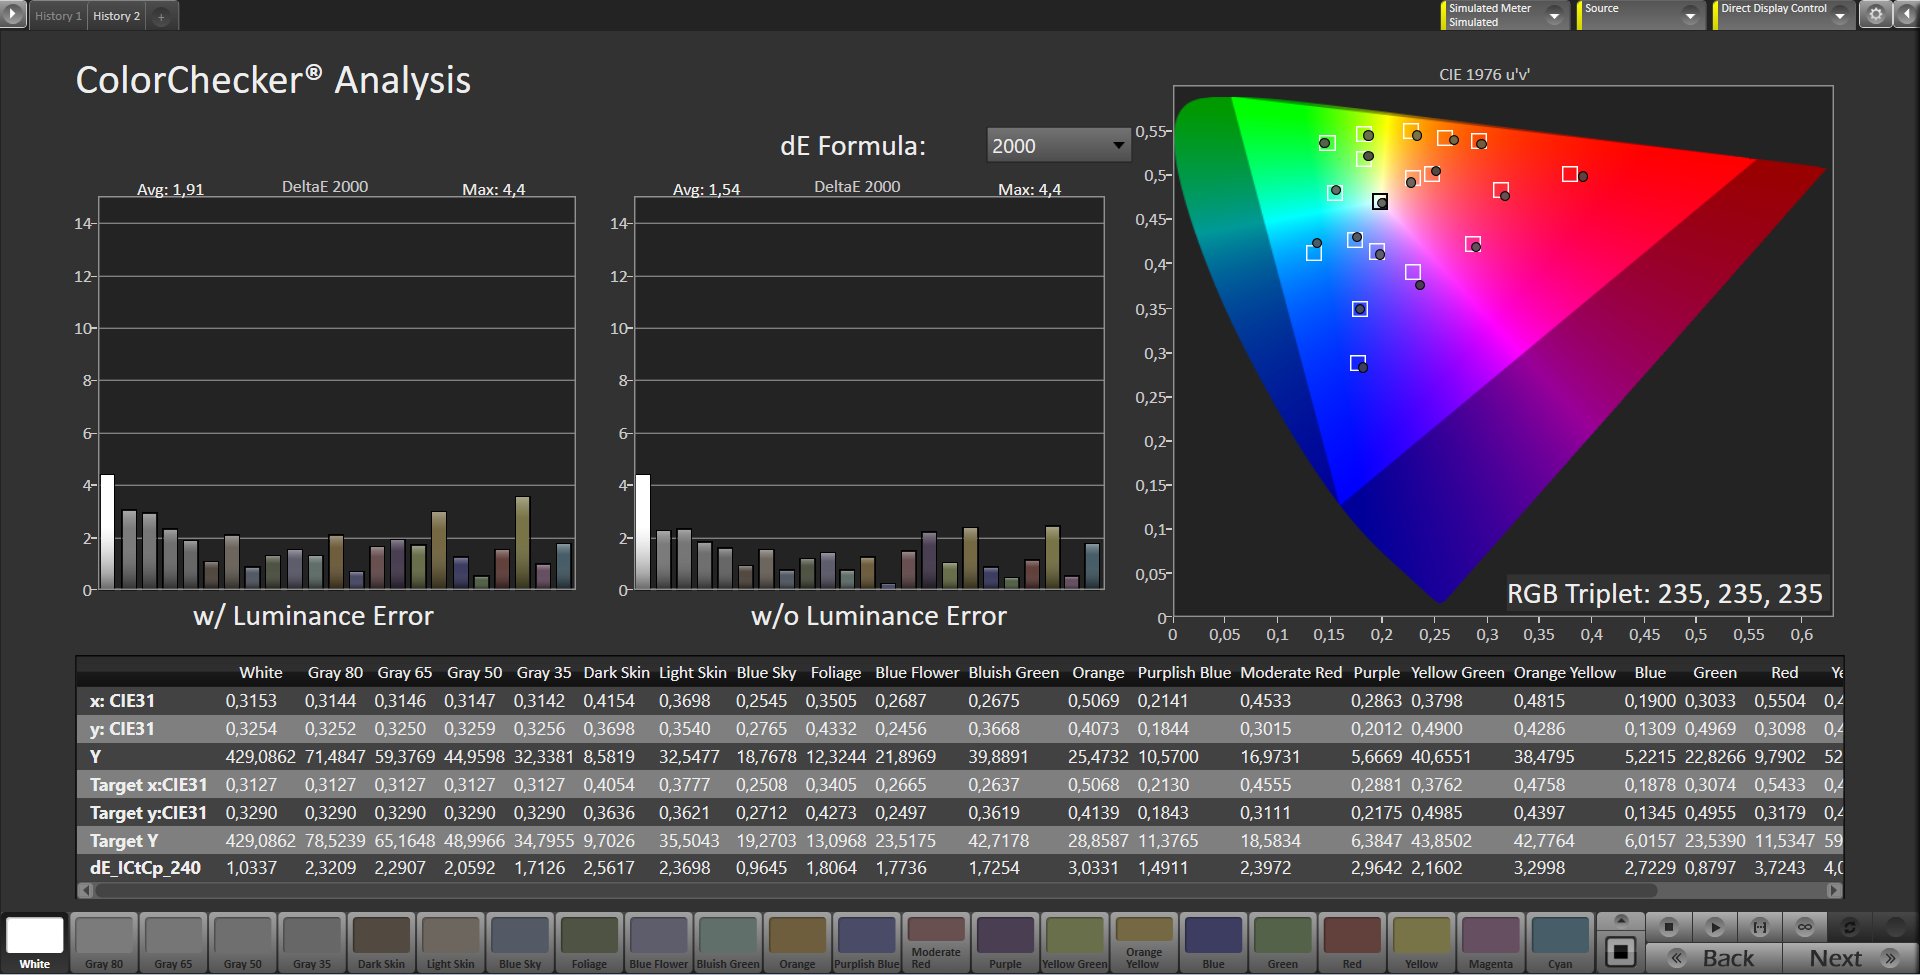This screenshot has height=975, width=1920.
Task: Click the White Y value 429,0862
Action: coord(260,757)
